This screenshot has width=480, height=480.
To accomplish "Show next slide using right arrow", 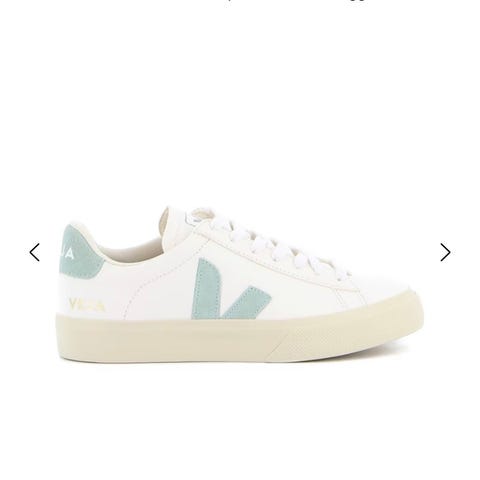I will [445, 252].
